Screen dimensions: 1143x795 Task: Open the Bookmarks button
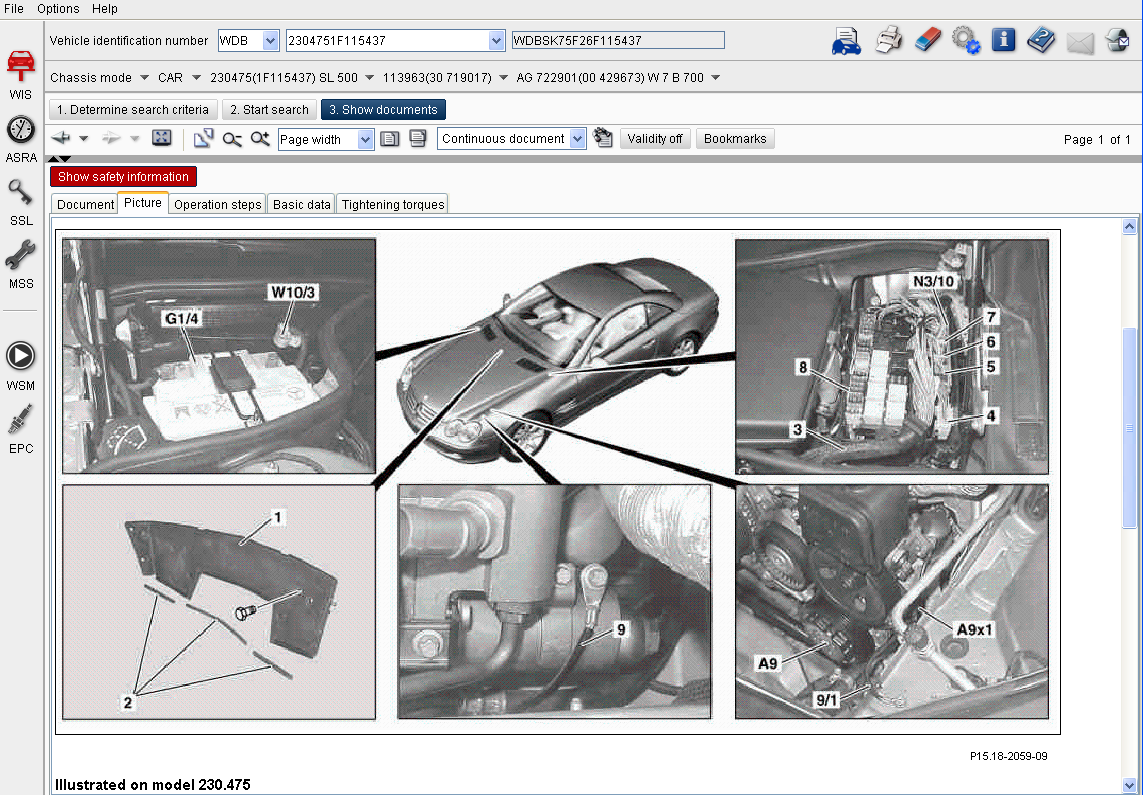click(735, 138)
